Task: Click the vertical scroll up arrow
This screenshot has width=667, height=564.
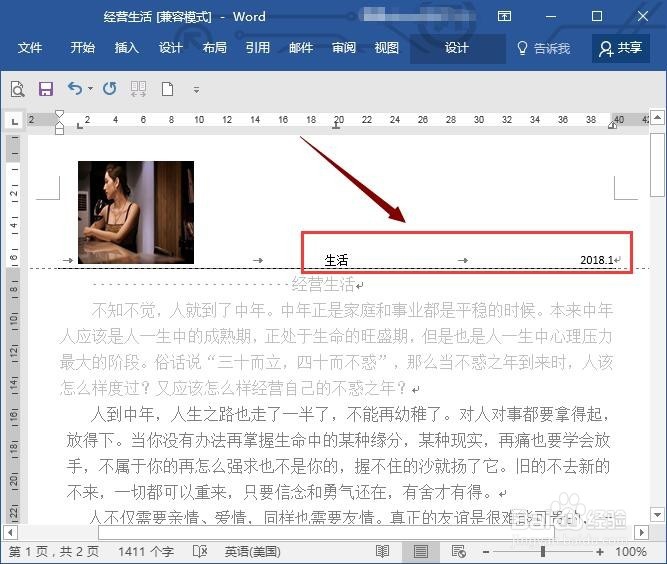Action: 657,117
